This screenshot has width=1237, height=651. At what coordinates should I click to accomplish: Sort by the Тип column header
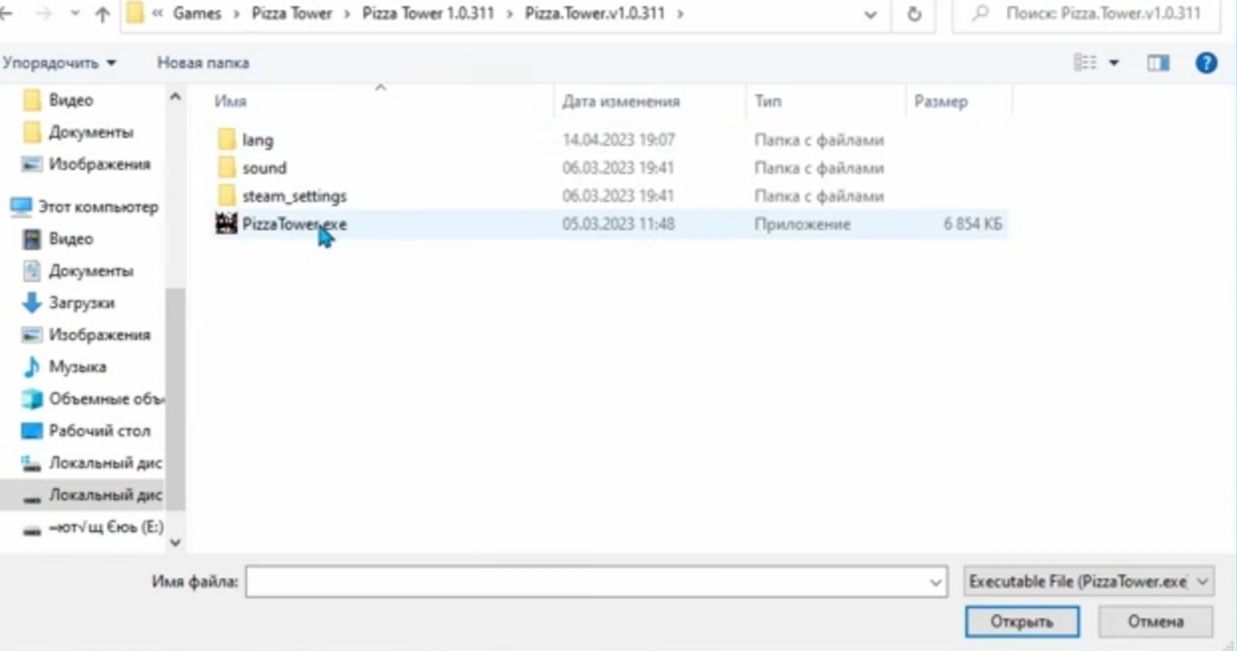pyautogui.click(x=768, y=101)
